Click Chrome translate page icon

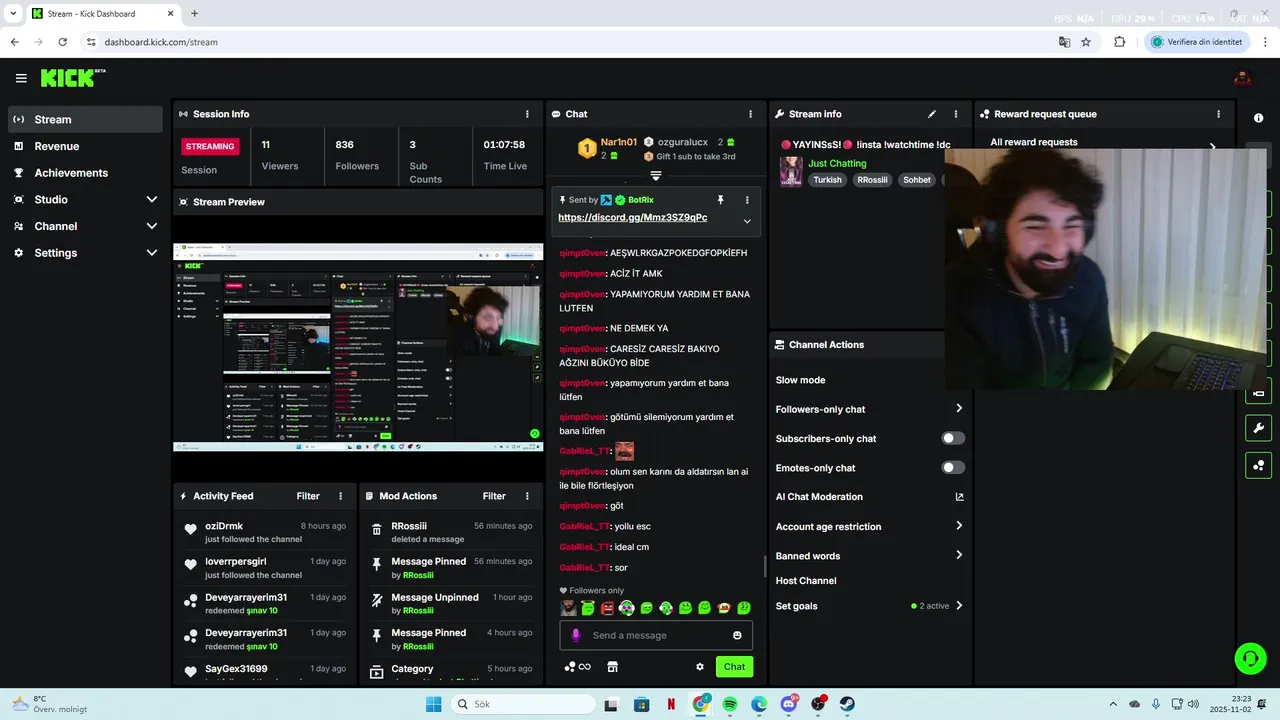[1065, 42]
